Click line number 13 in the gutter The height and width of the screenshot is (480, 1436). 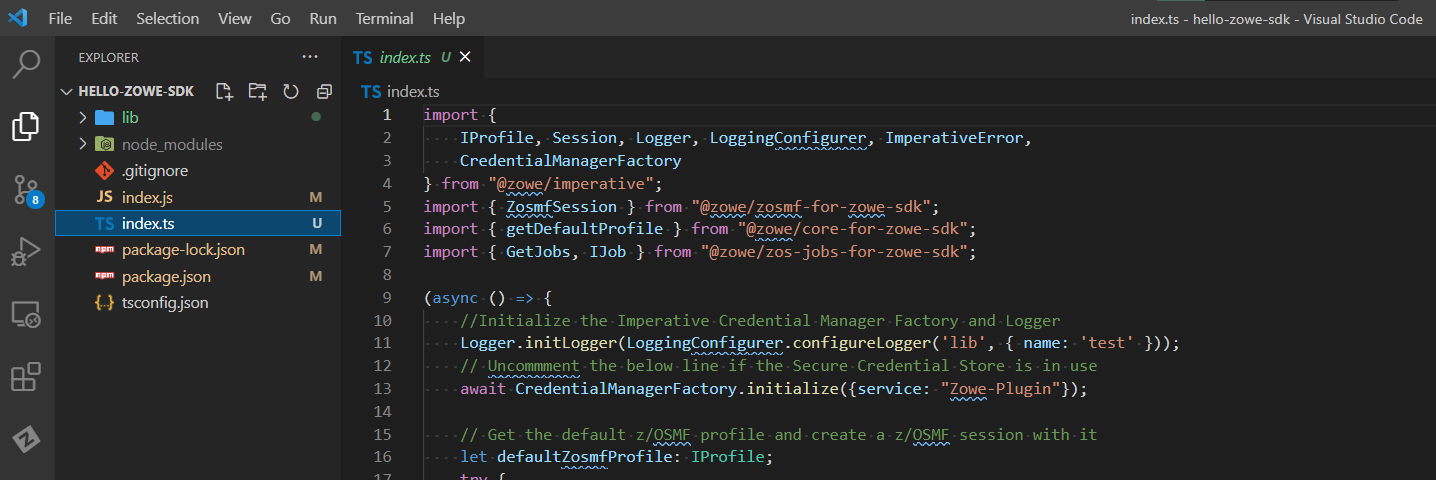coord(382,389)
